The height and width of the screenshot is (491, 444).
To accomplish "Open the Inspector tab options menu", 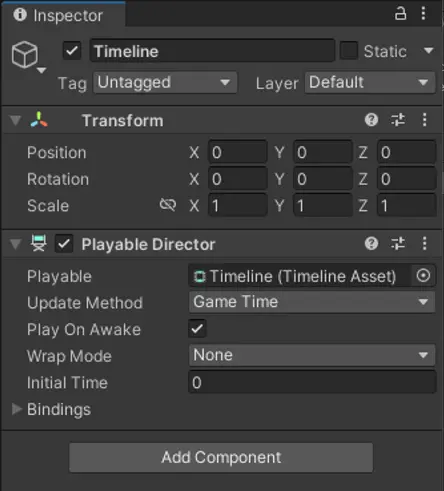I will pos(423,14).
